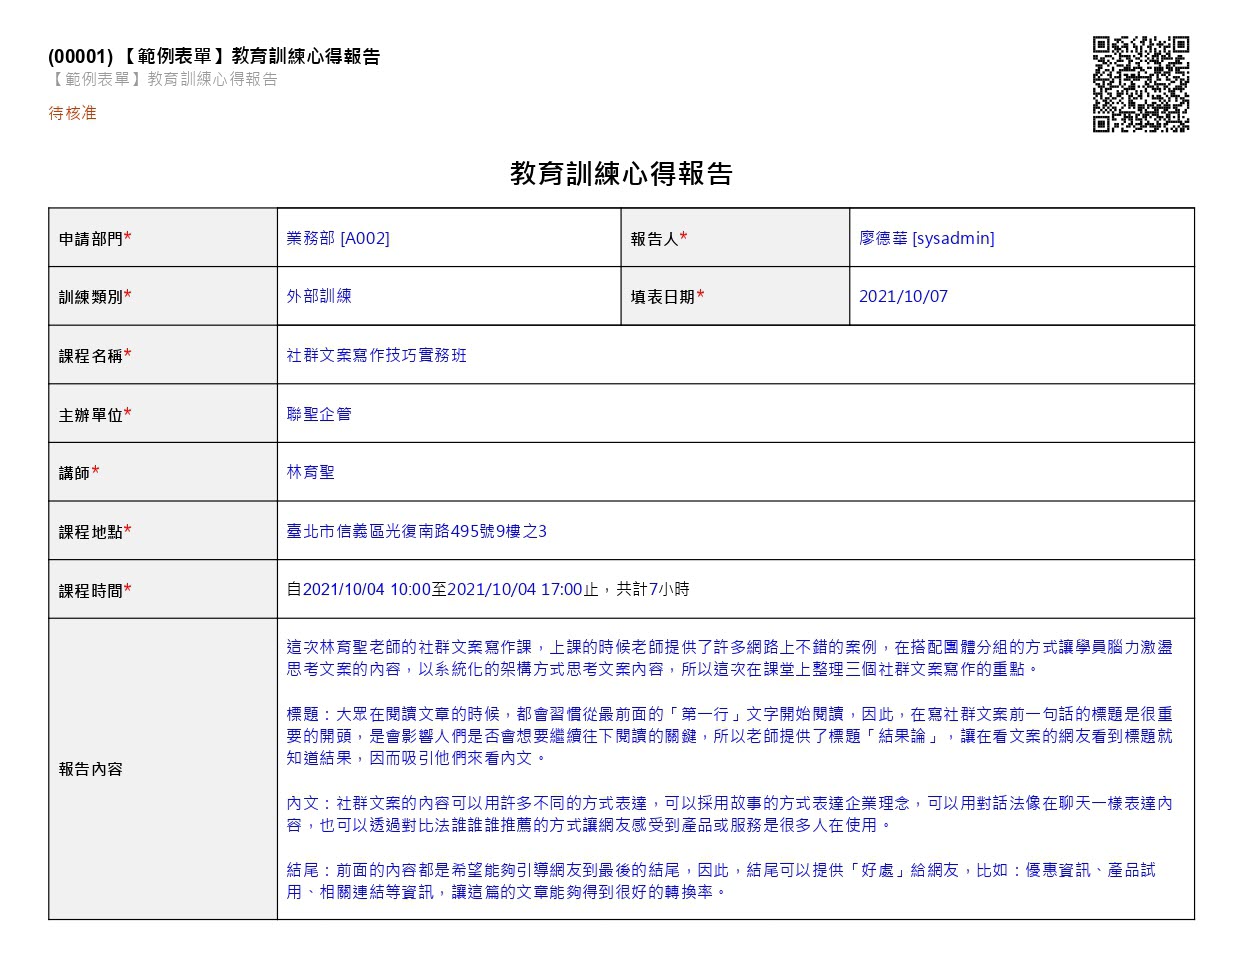Click the course location address
This screenshot has width=1240, height=956.
coord(416,531)
